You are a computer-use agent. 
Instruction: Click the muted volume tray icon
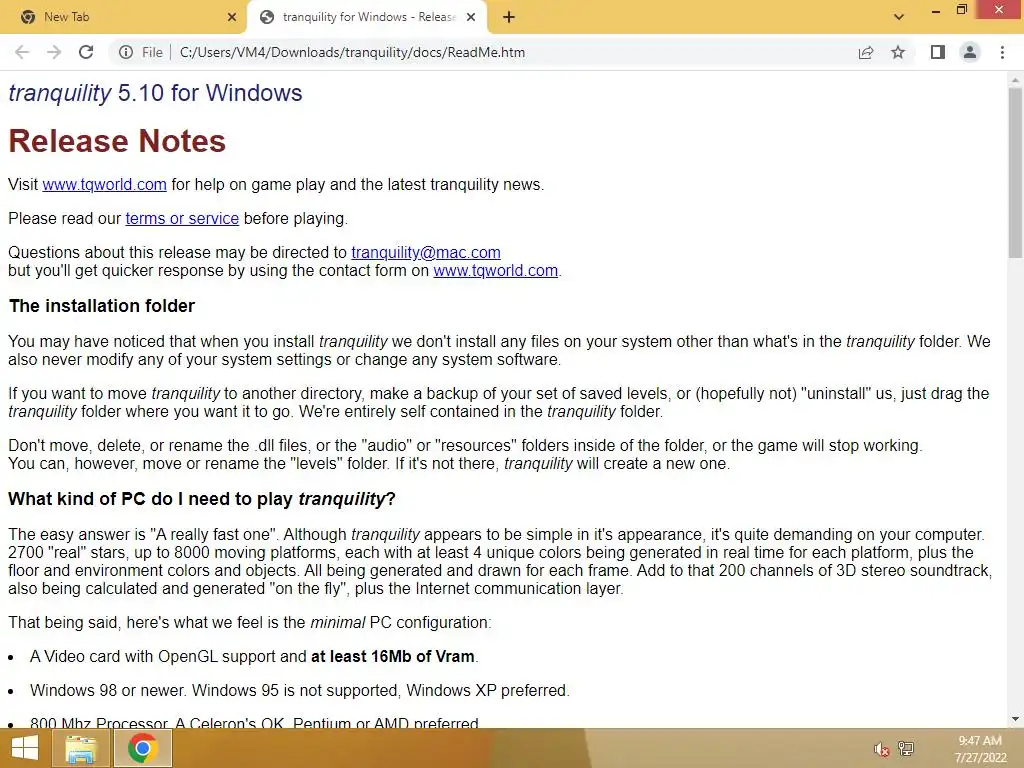(882, 749)
